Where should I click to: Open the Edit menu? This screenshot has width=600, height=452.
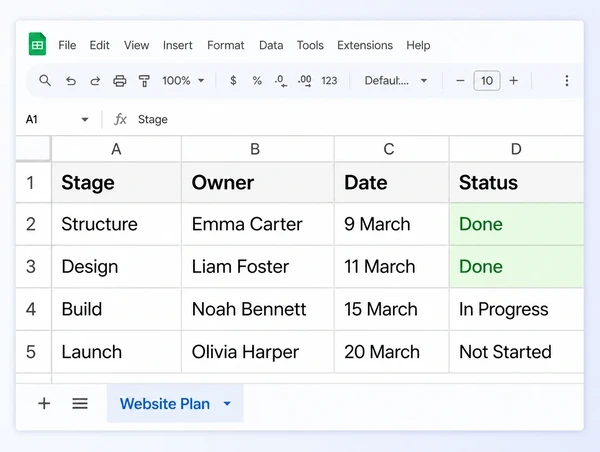click(x=99, y=45)
